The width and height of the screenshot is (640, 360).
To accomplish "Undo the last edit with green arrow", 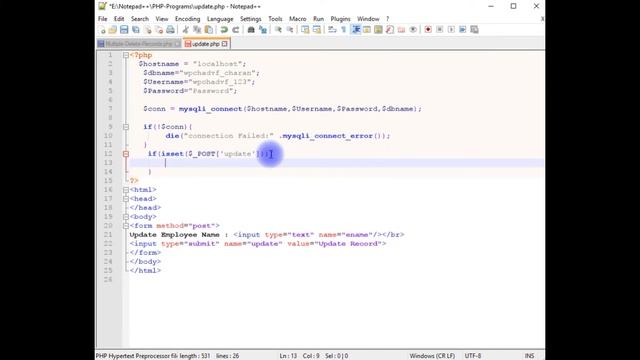I will 224,30.
